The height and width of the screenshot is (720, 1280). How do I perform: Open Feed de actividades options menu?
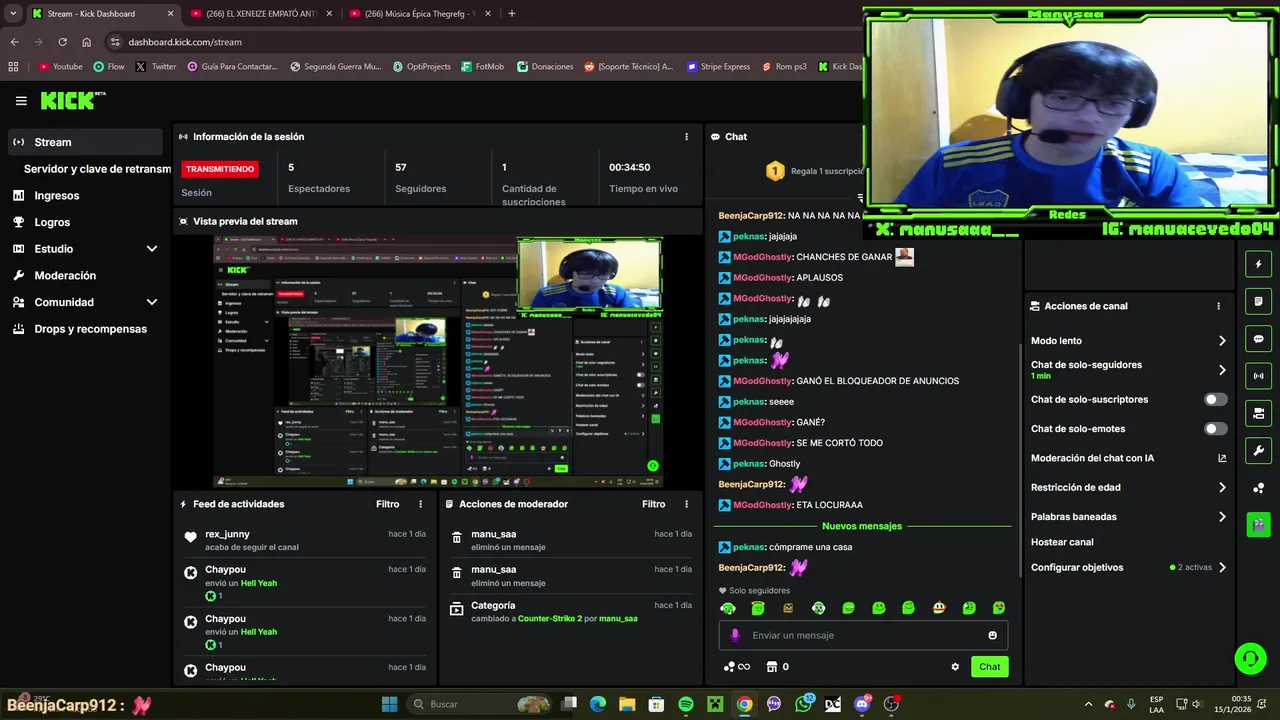point(420,504)
